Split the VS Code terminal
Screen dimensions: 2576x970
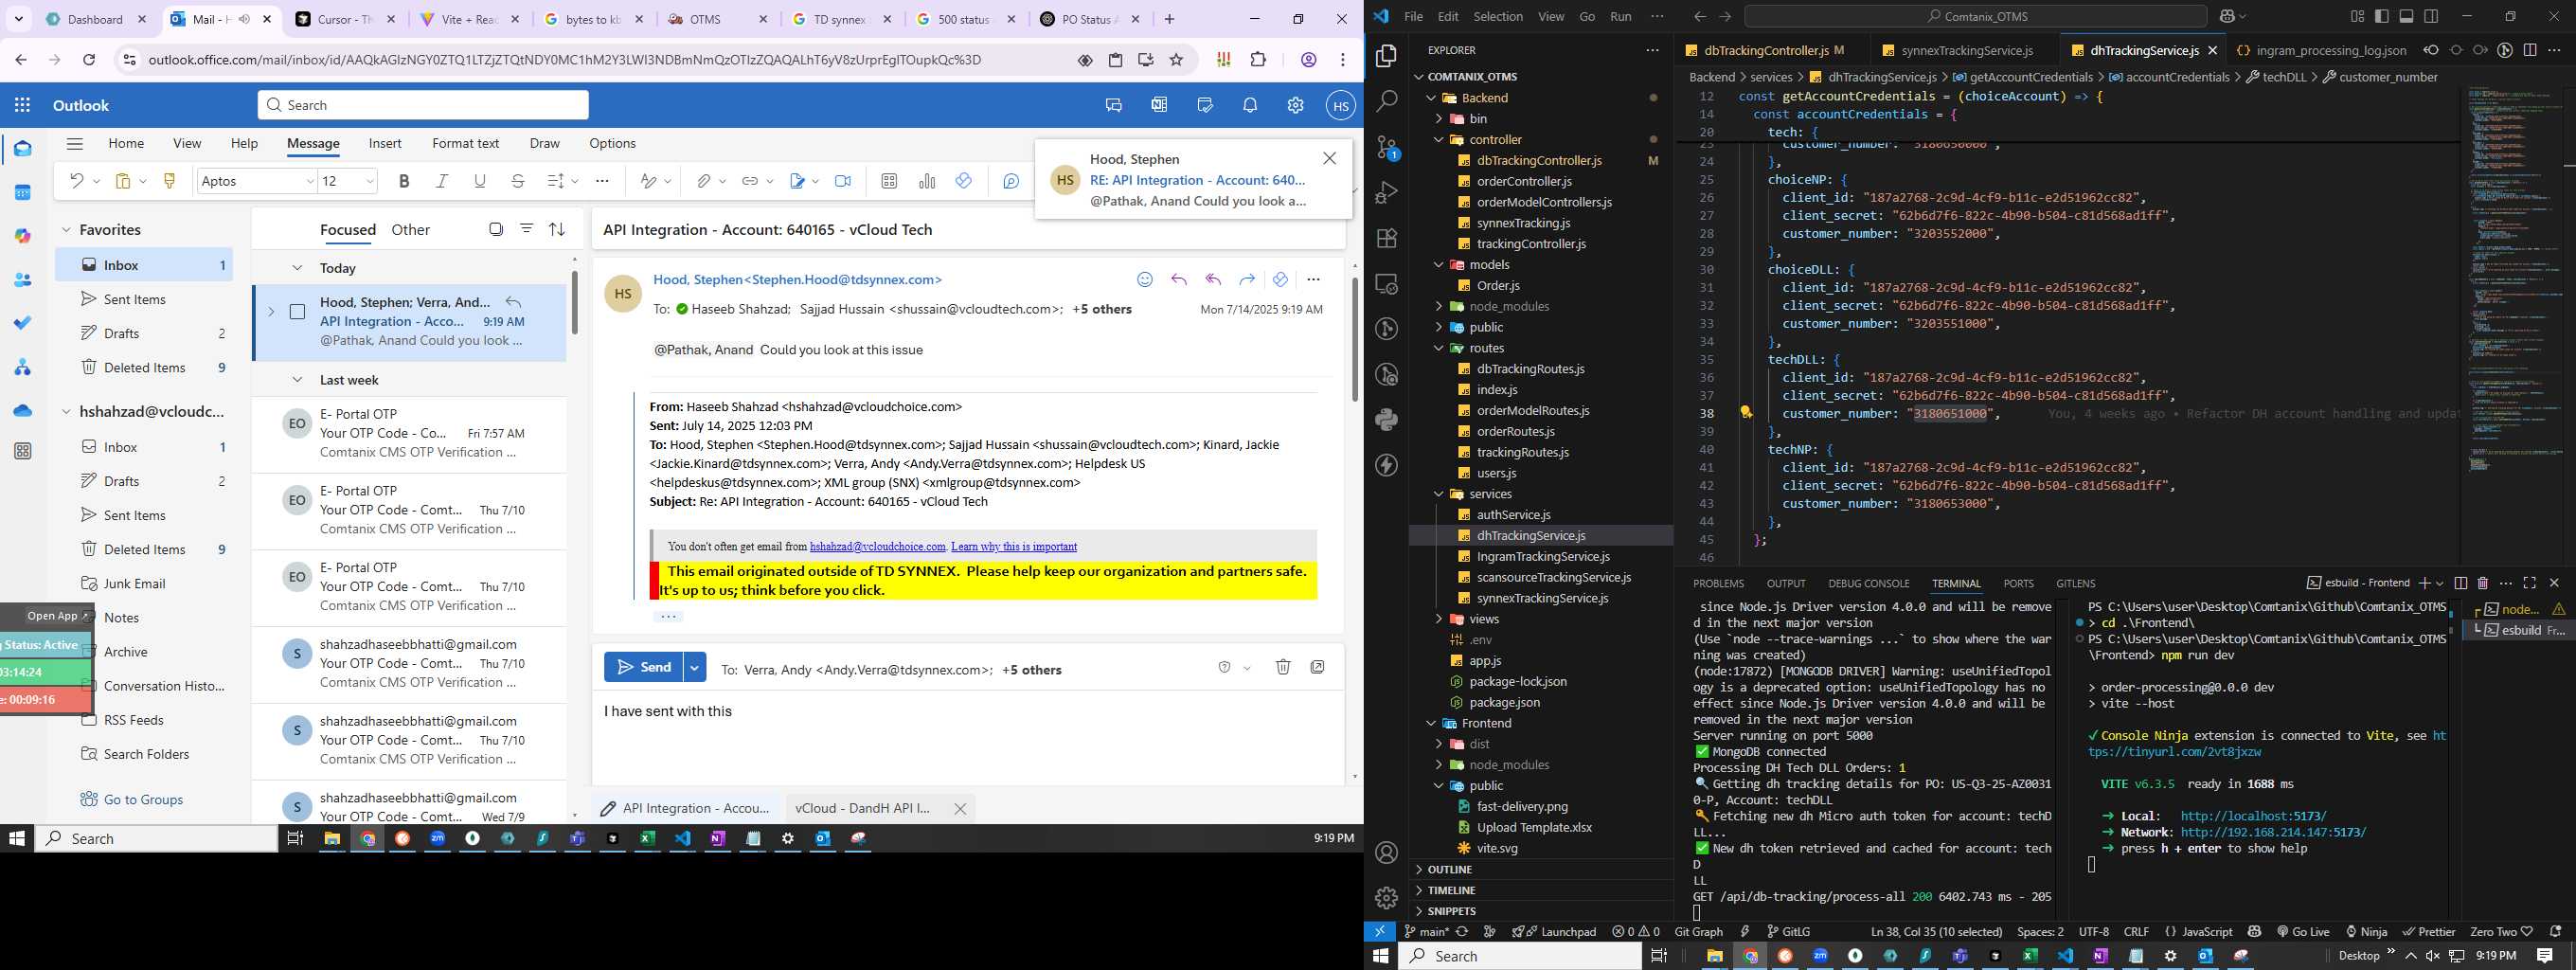coord(2461,583)
